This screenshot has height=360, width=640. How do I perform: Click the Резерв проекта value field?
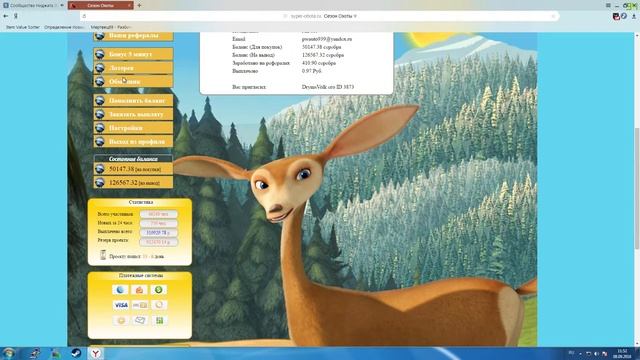click(x=158, y=242)
